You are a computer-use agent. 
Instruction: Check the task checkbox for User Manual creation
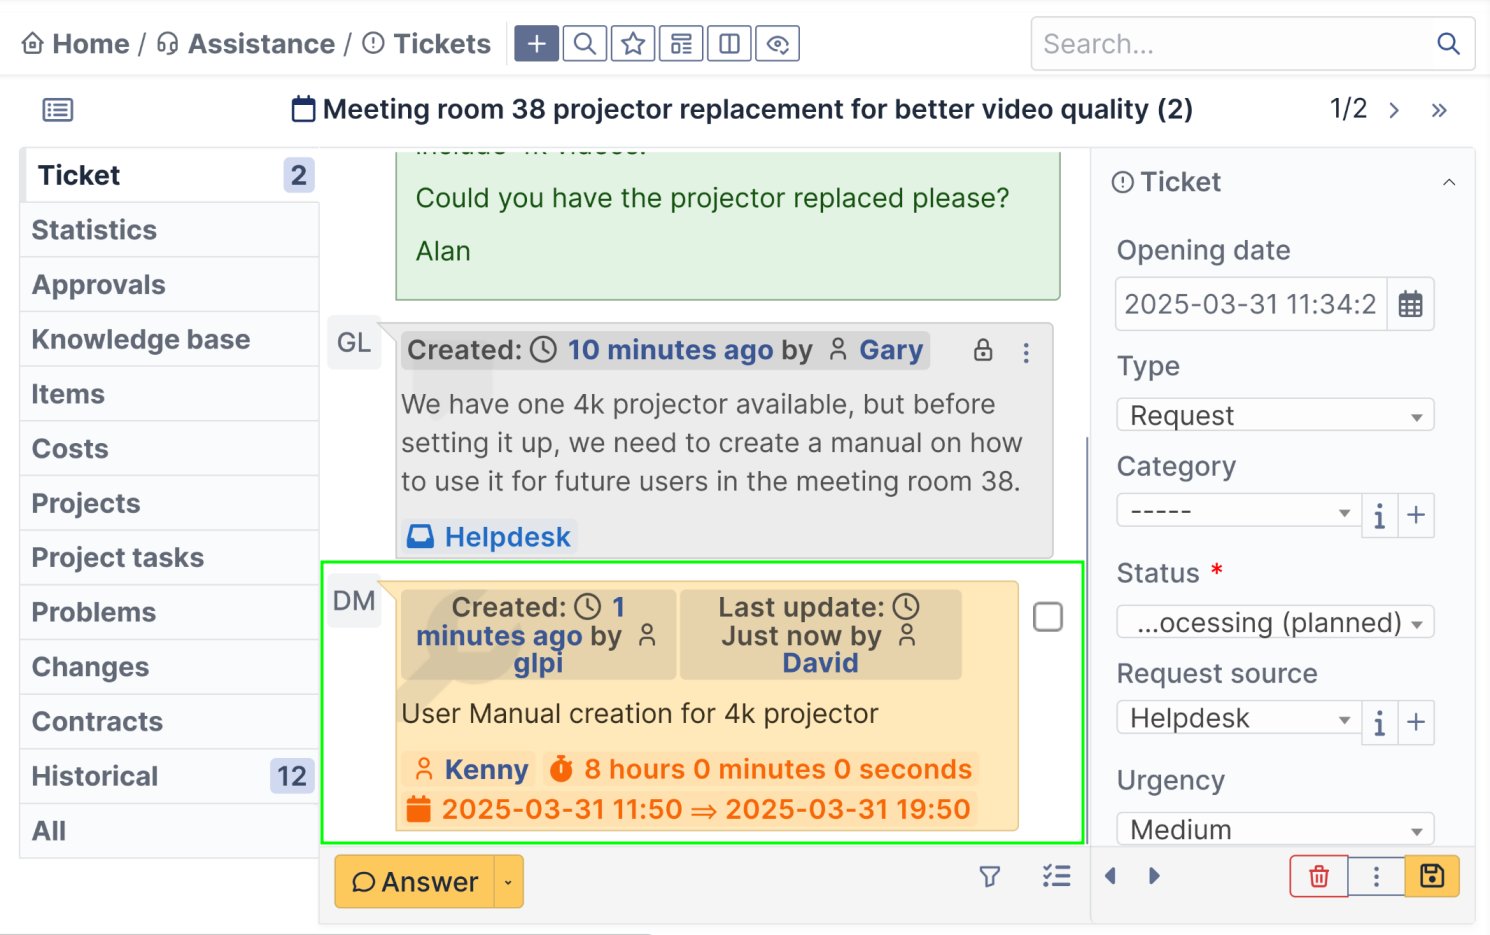point(1047,617)
